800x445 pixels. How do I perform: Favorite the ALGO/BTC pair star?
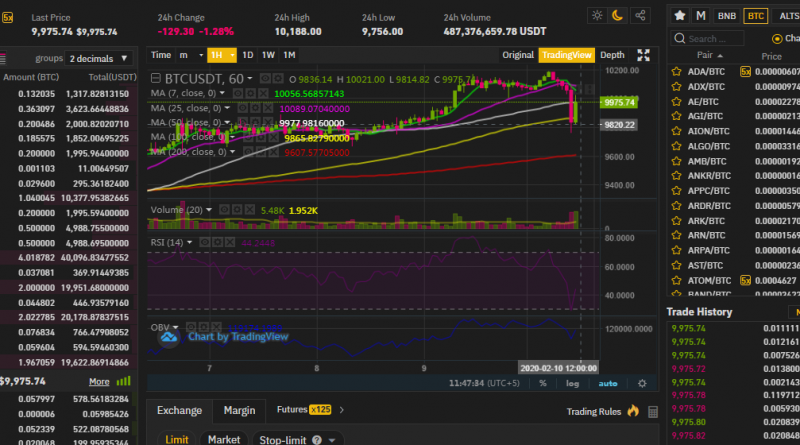click(677, 146)
